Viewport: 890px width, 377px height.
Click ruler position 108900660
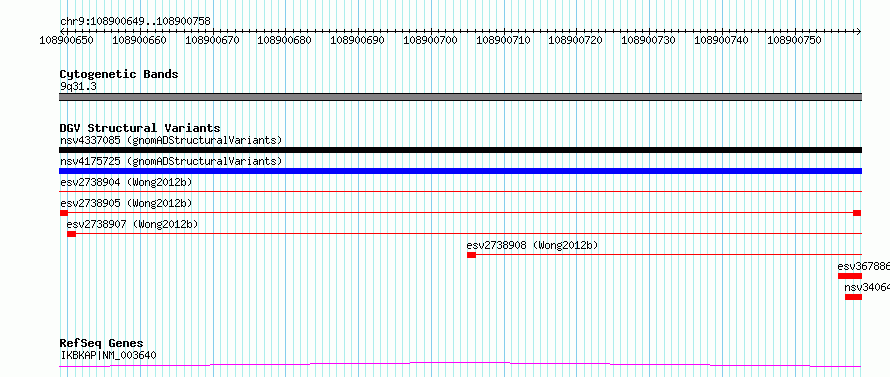[140, 41]
